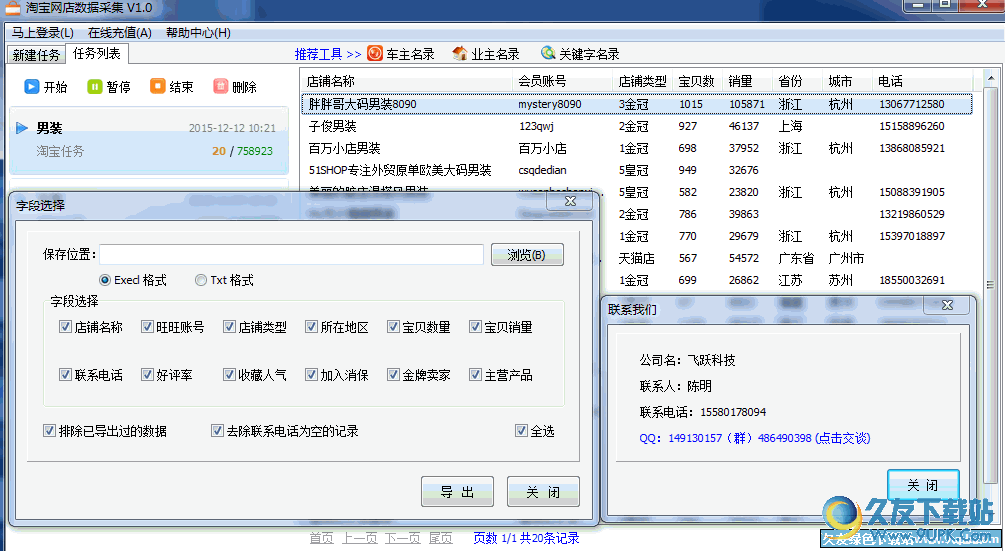Toggle the 金牌卖家 field checkbox
The width and height of the screenshot is (1005, 551).
[393, 375]
